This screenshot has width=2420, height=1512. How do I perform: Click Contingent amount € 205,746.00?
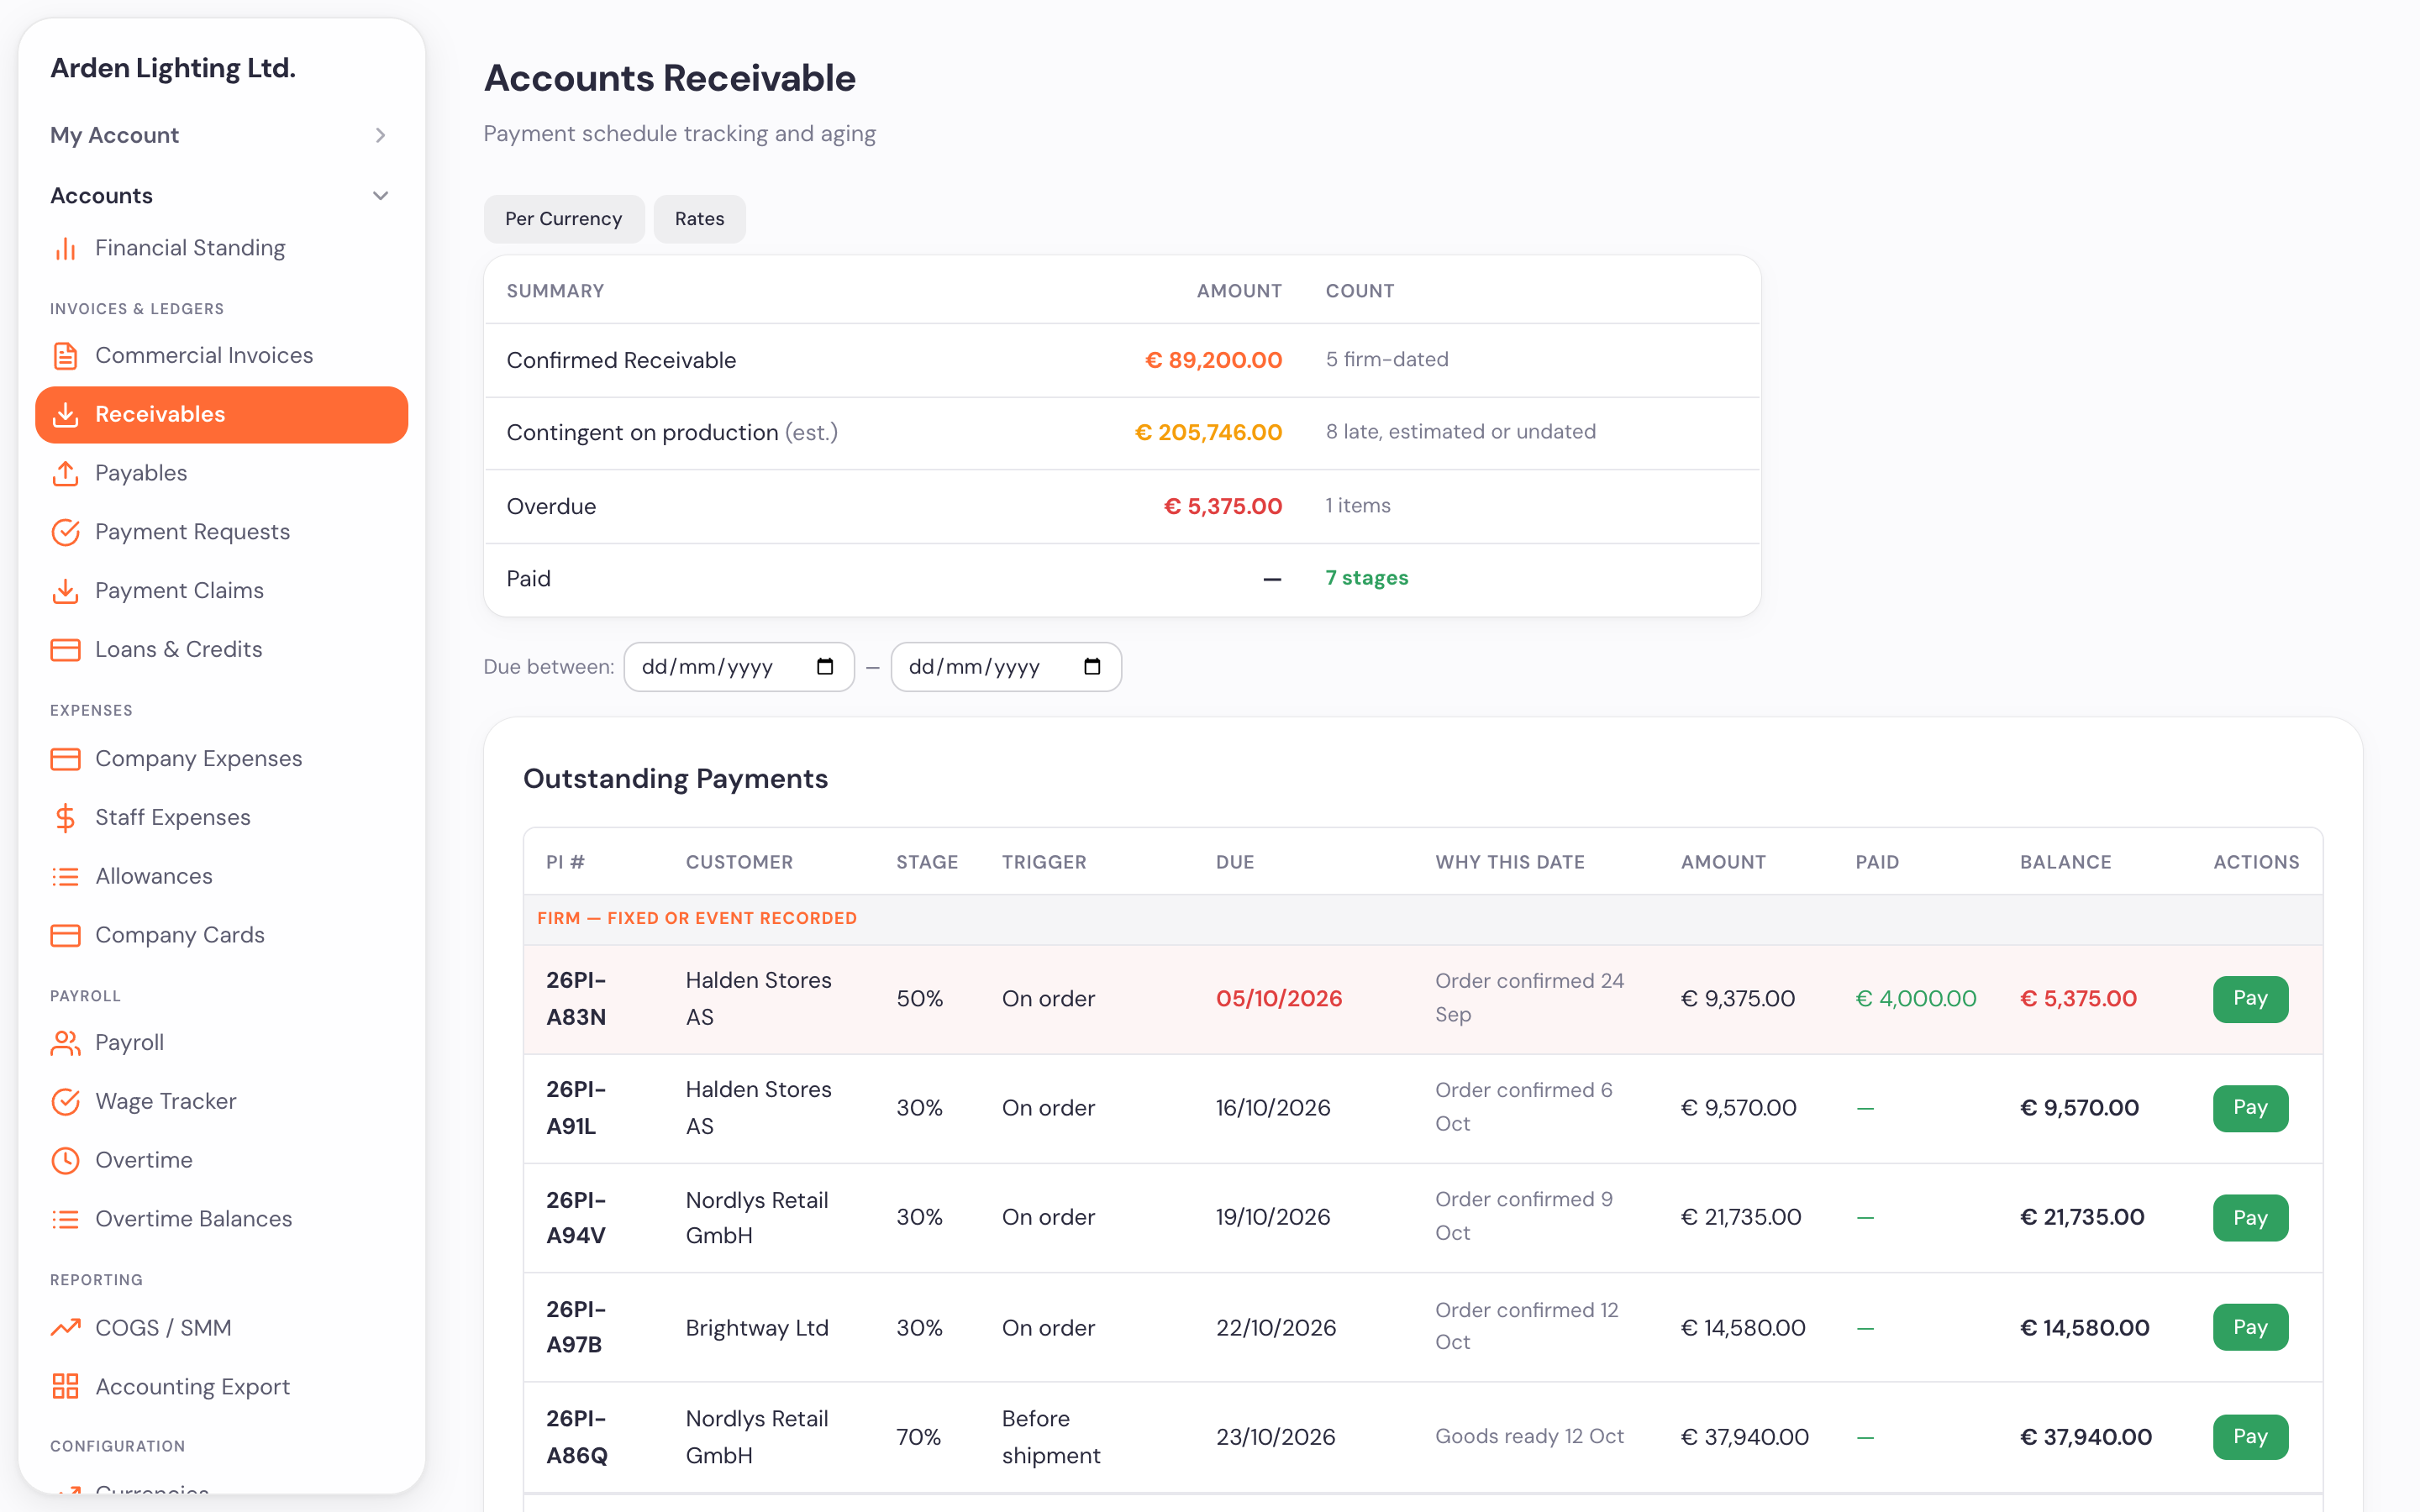[1208, 433]
